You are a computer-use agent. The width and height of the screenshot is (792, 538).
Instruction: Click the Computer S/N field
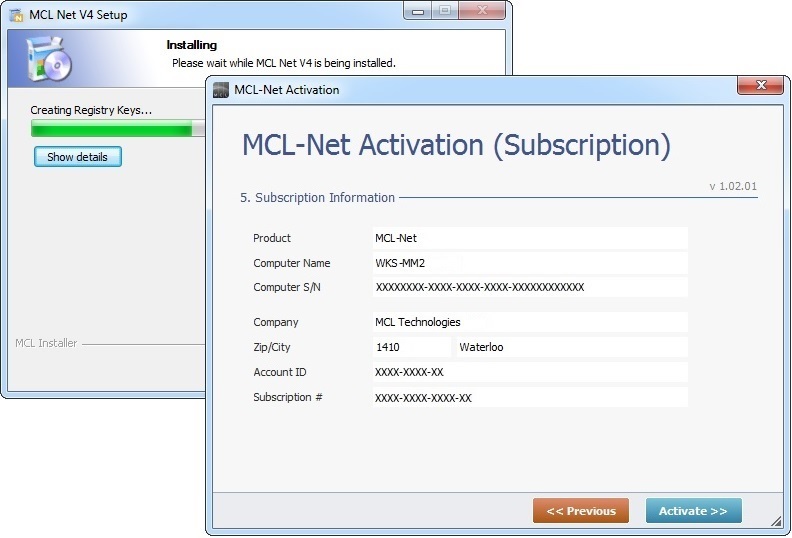(x=530, y=287)
